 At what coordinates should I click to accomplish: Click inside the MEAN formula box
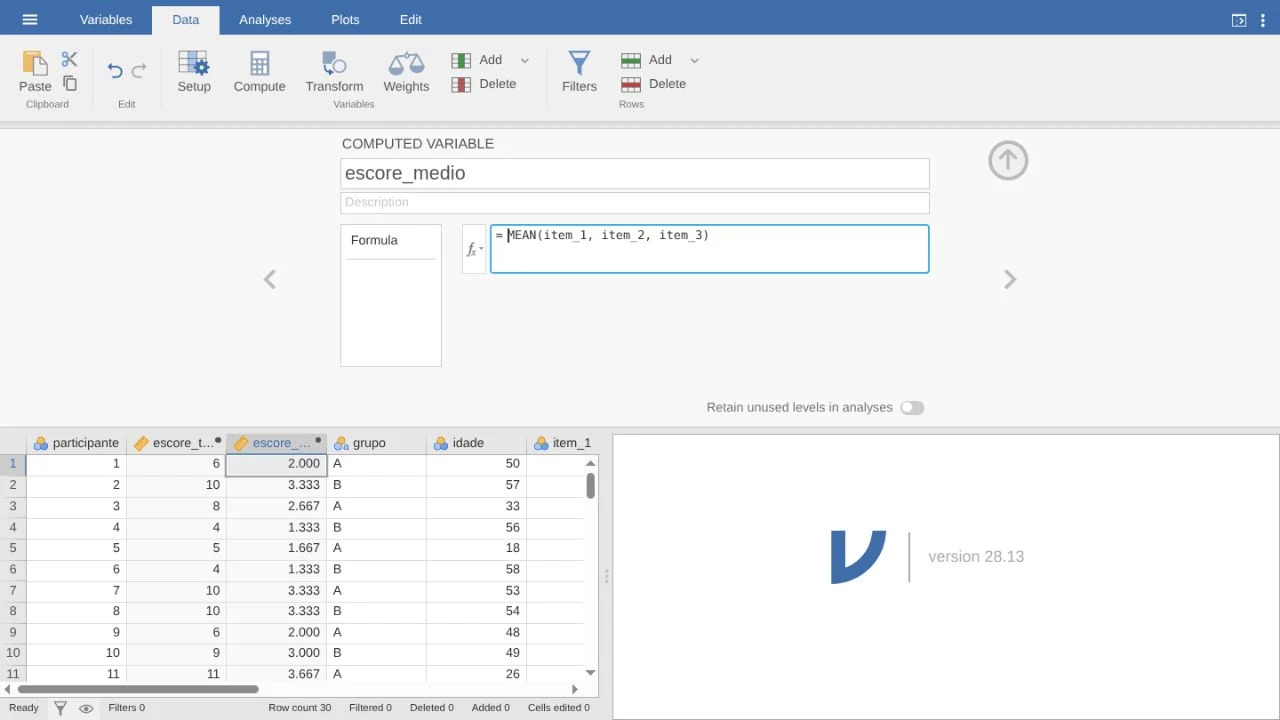point(709,249)
